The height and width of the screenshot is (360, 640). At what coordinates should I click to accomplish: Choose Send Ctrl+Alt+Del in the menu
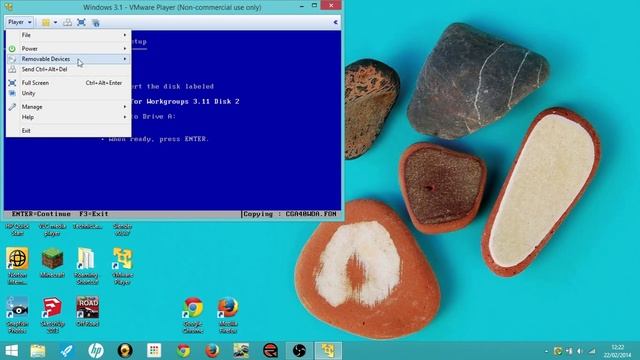(x=69, y=69)
